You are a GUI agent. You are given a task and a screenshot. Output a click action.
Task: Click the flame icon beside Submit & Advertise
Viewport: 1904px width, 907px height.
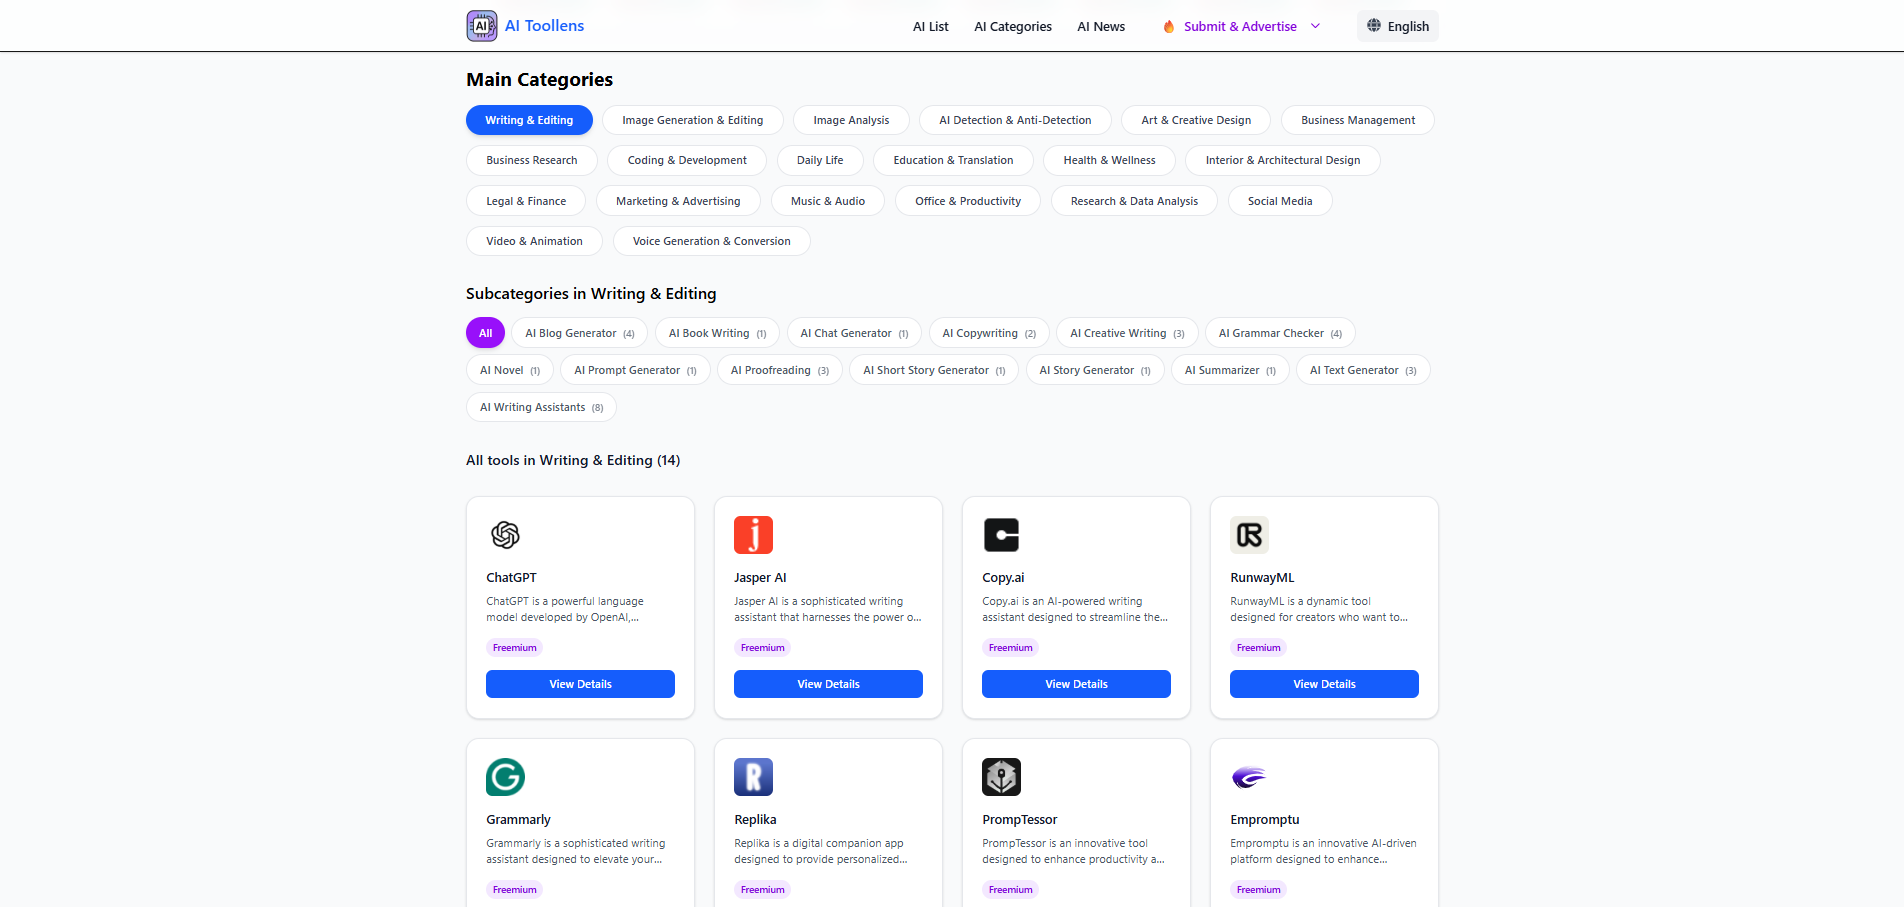coord(1168,27)
